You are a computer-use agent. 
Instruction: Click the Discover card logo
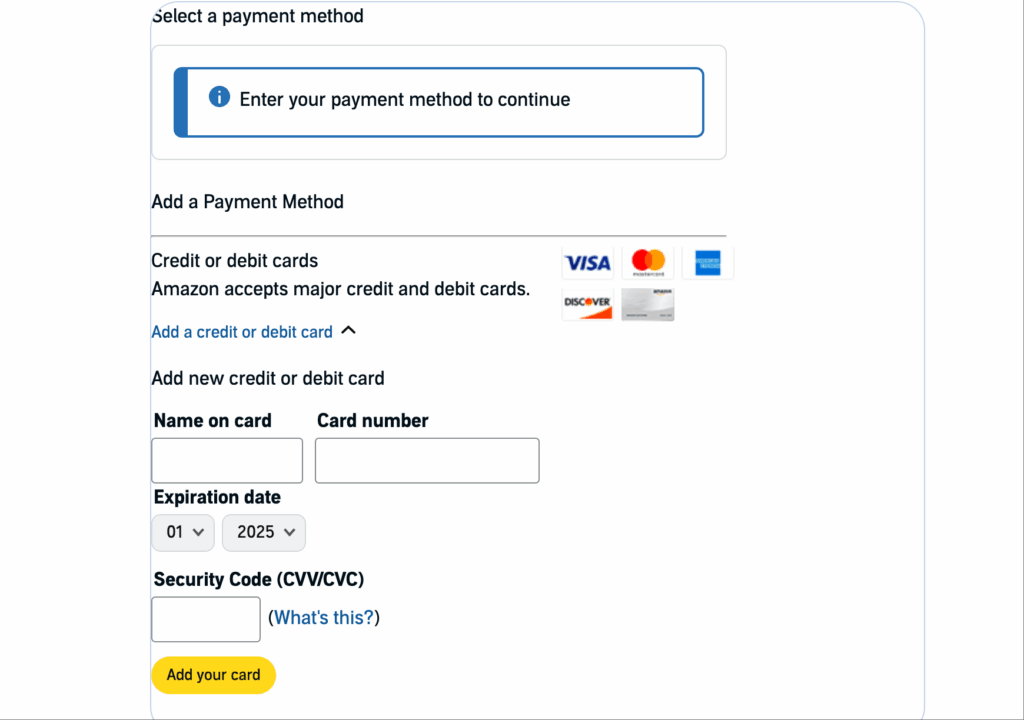tap(588, 304)
